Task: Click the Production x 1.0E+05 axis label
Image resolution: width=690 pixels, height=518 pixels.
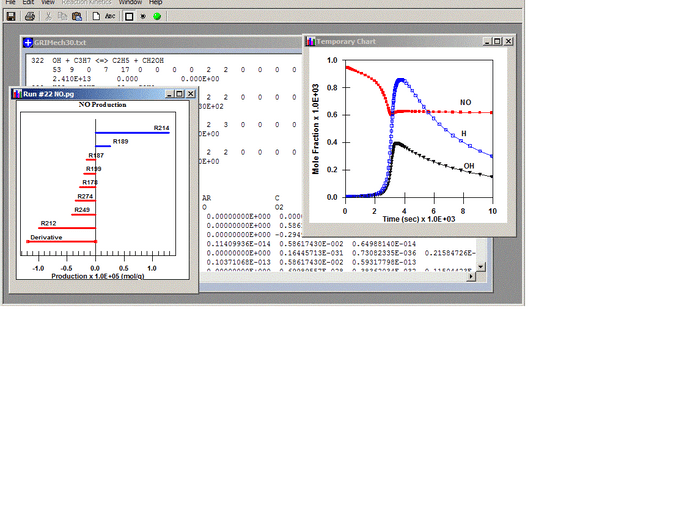Action: tap(98, 276)
